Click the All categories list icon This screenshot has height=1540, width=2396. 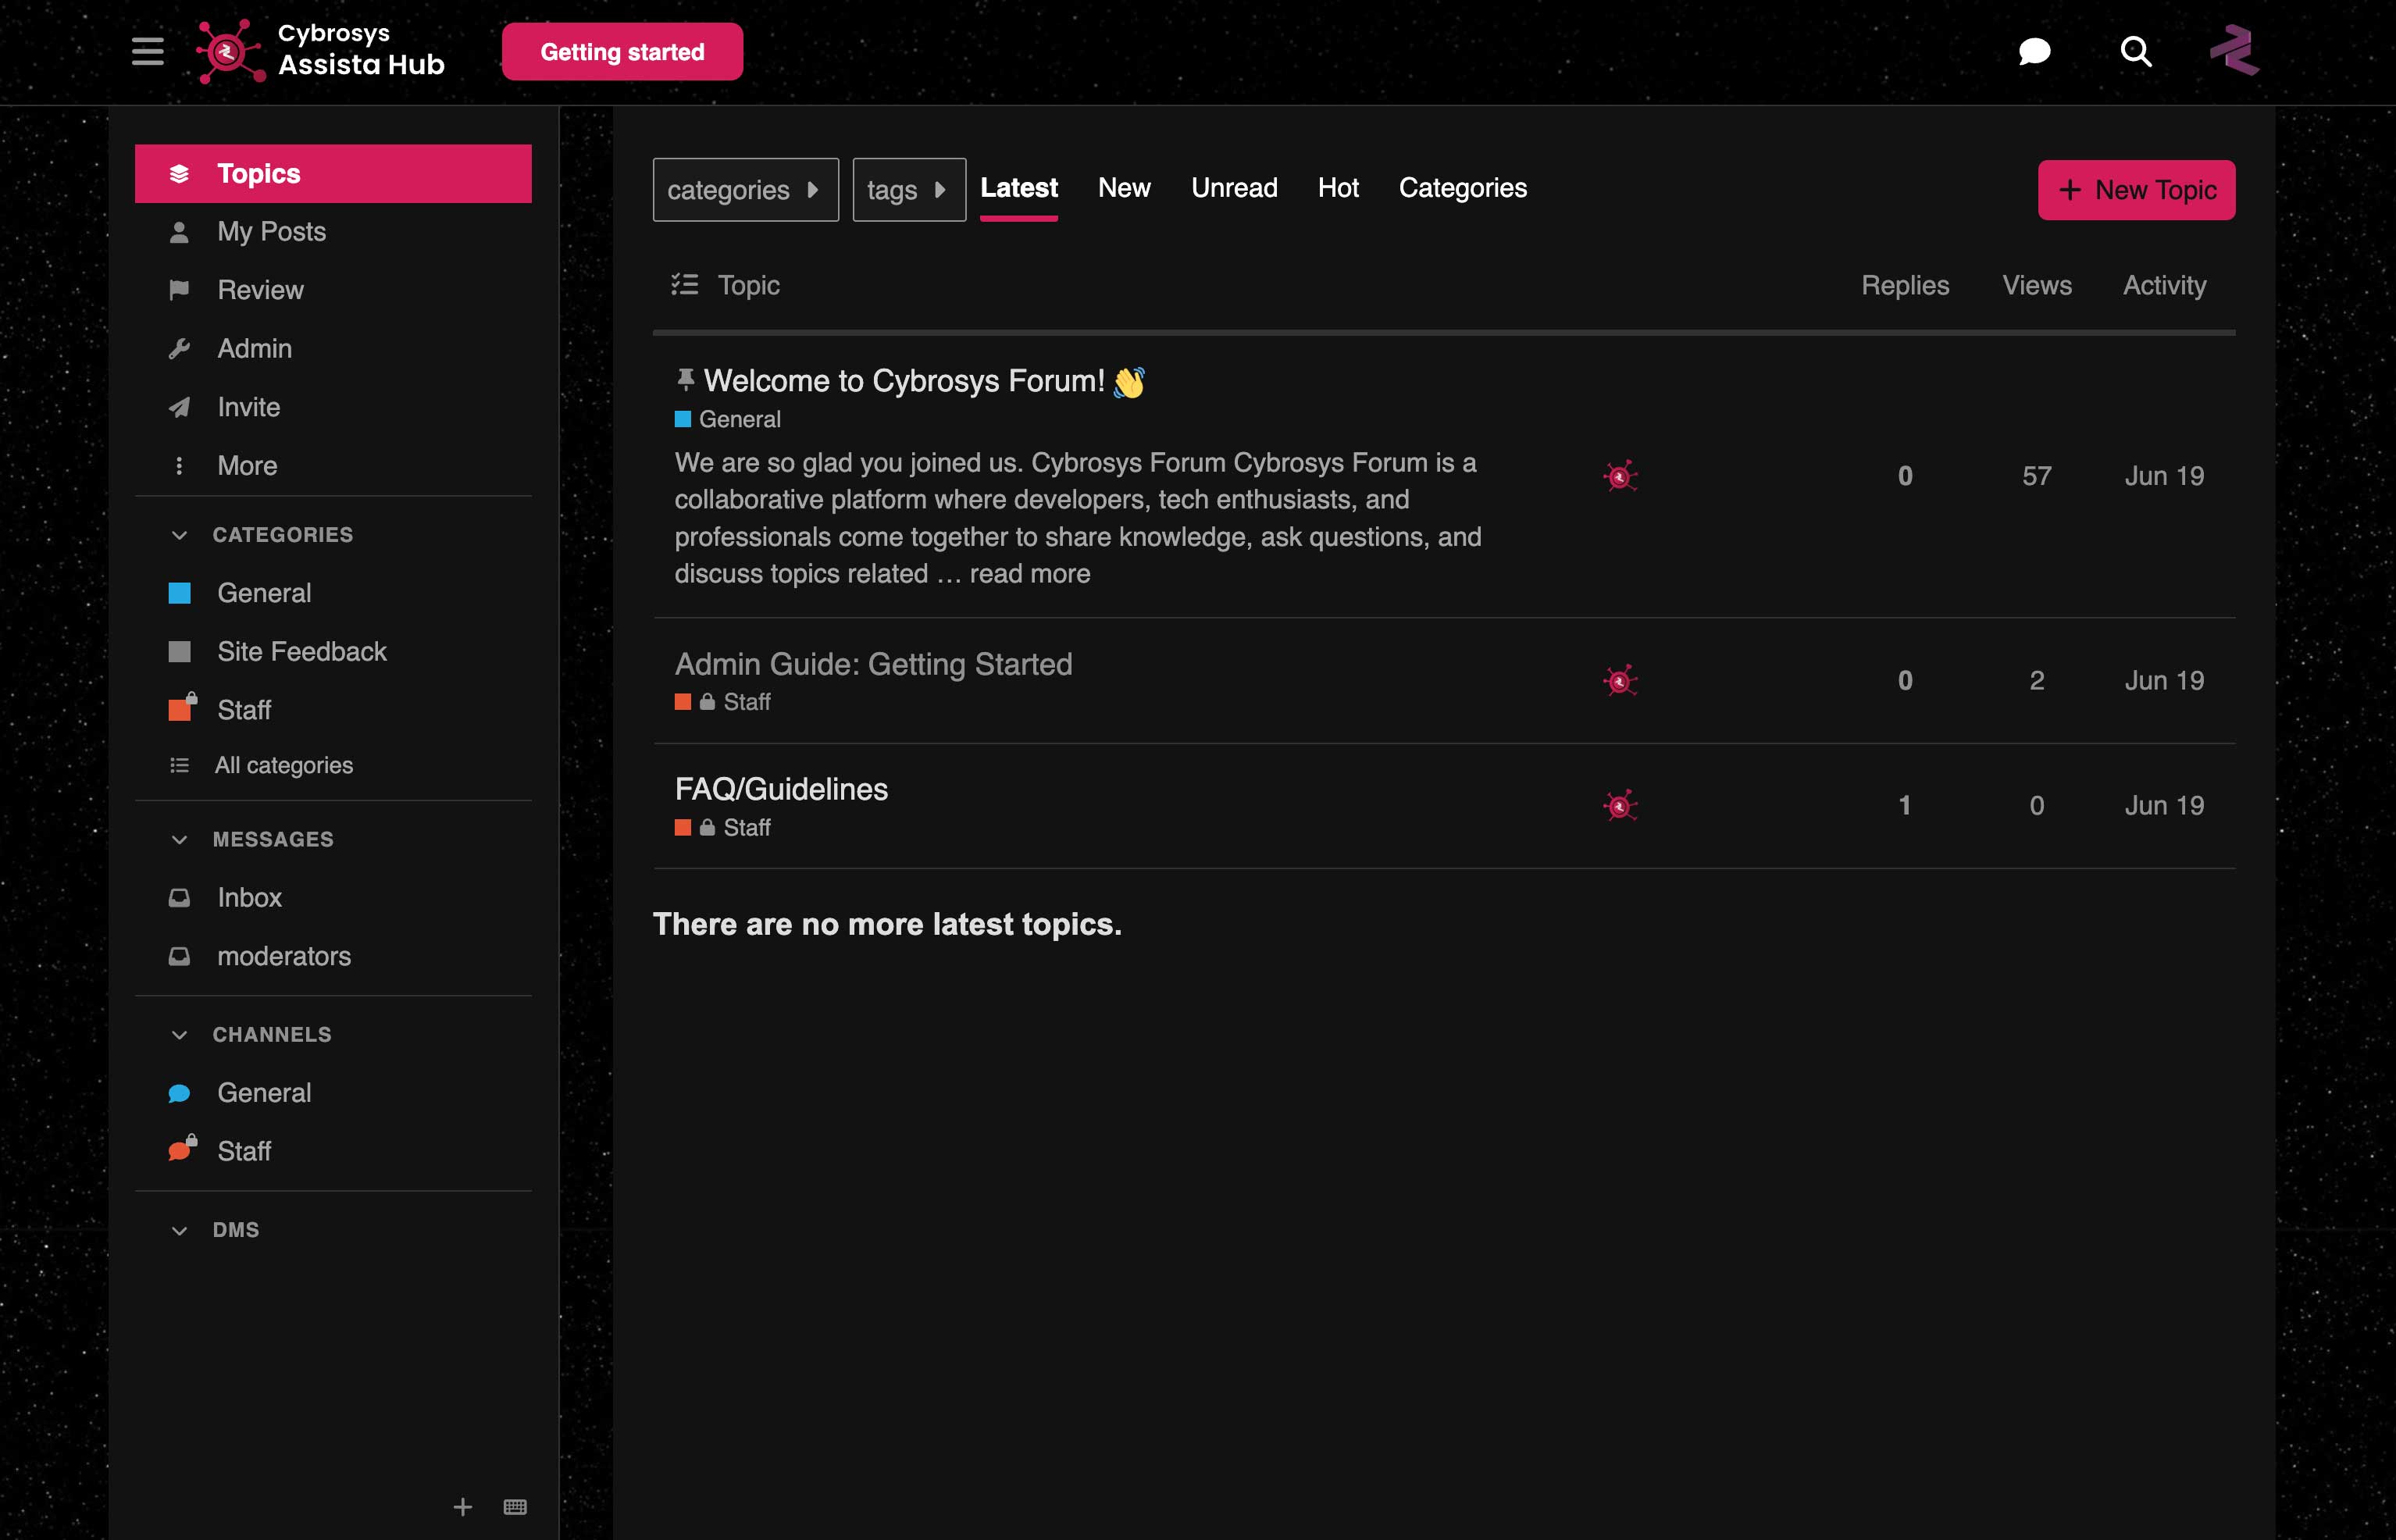pos(180,765)
